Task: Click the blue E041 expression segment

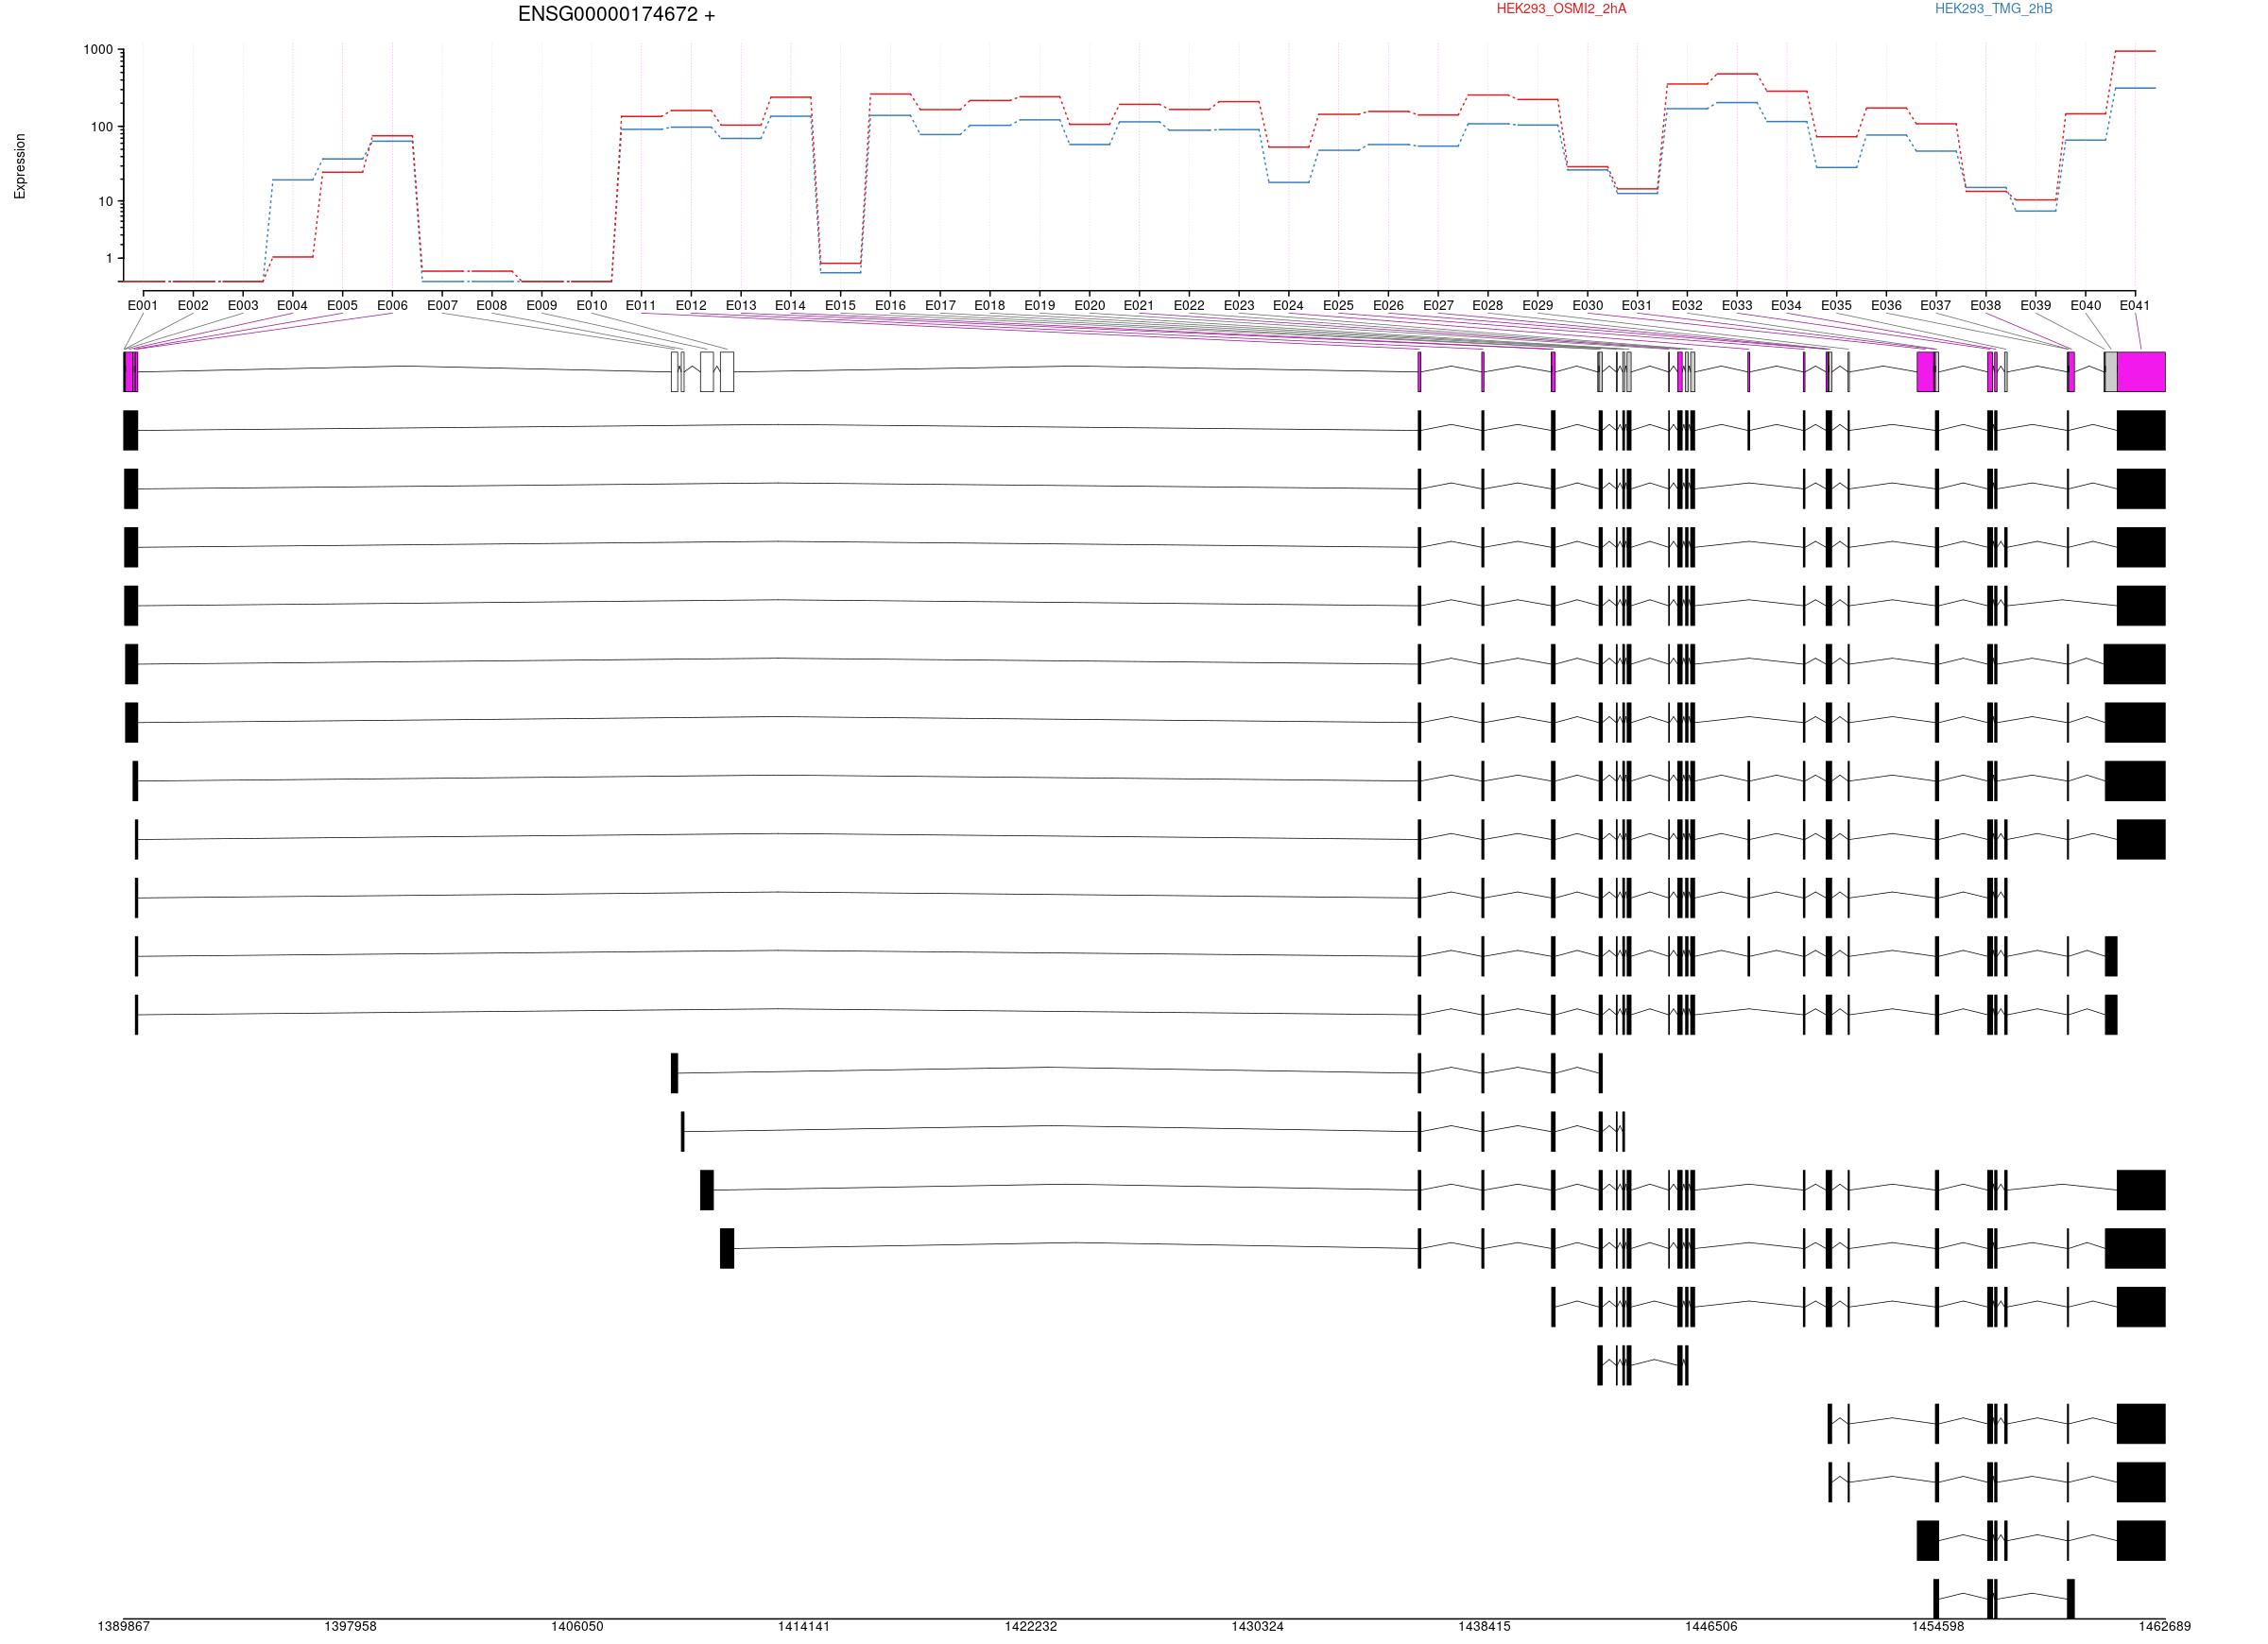Action: tap(2135, 88)
